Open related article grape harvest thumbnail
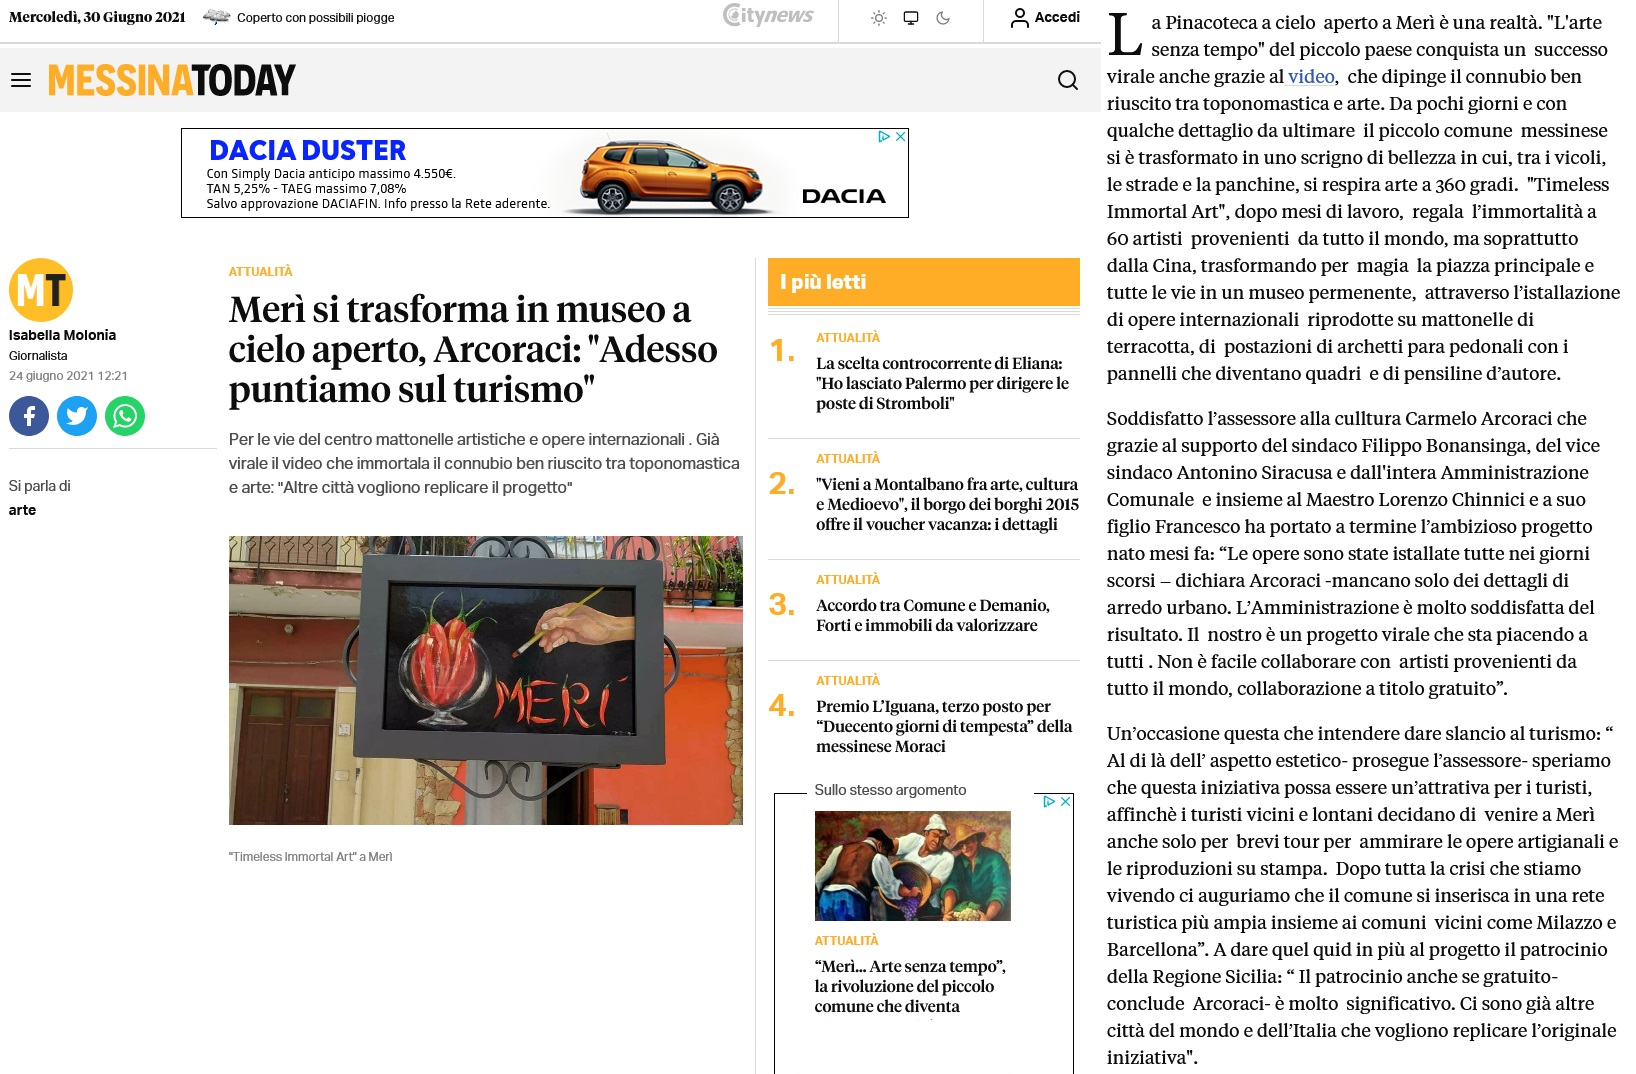1636x1074 pixels. click(912, 865)
